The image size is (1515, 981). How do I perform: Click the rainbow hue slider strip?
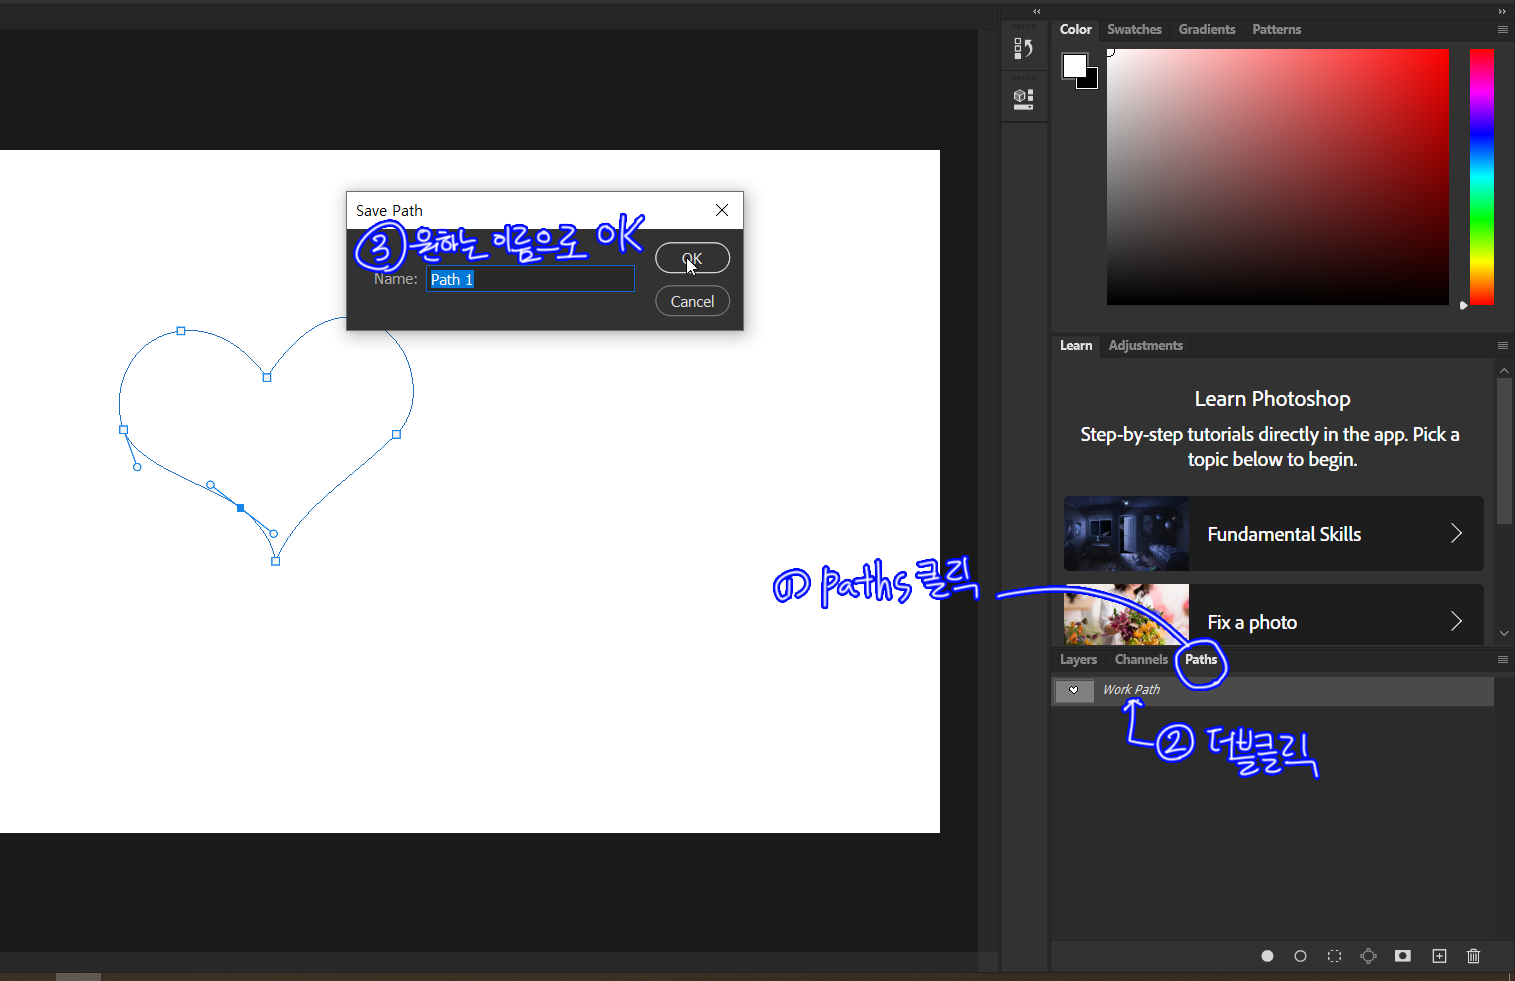(x=1481, y=177)
